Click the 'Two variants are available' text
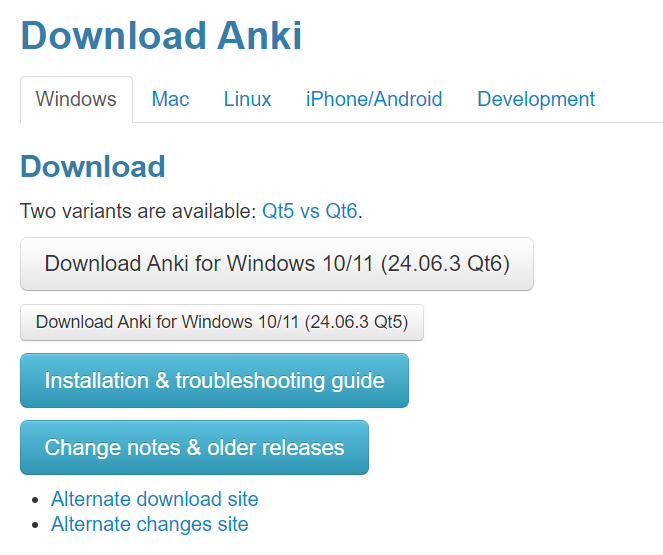 (x=138, y=211)
